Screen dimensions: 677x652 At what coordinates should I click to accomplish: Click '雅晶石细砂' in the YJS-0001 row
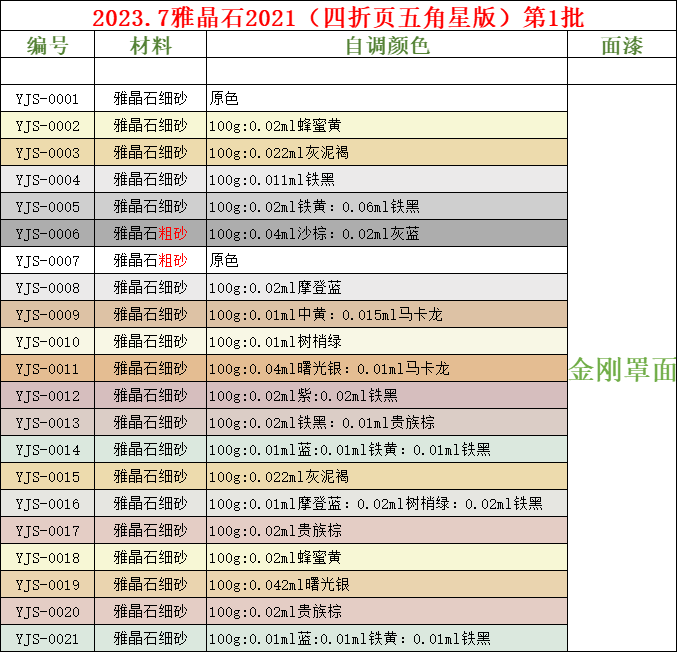pos(151,98)
